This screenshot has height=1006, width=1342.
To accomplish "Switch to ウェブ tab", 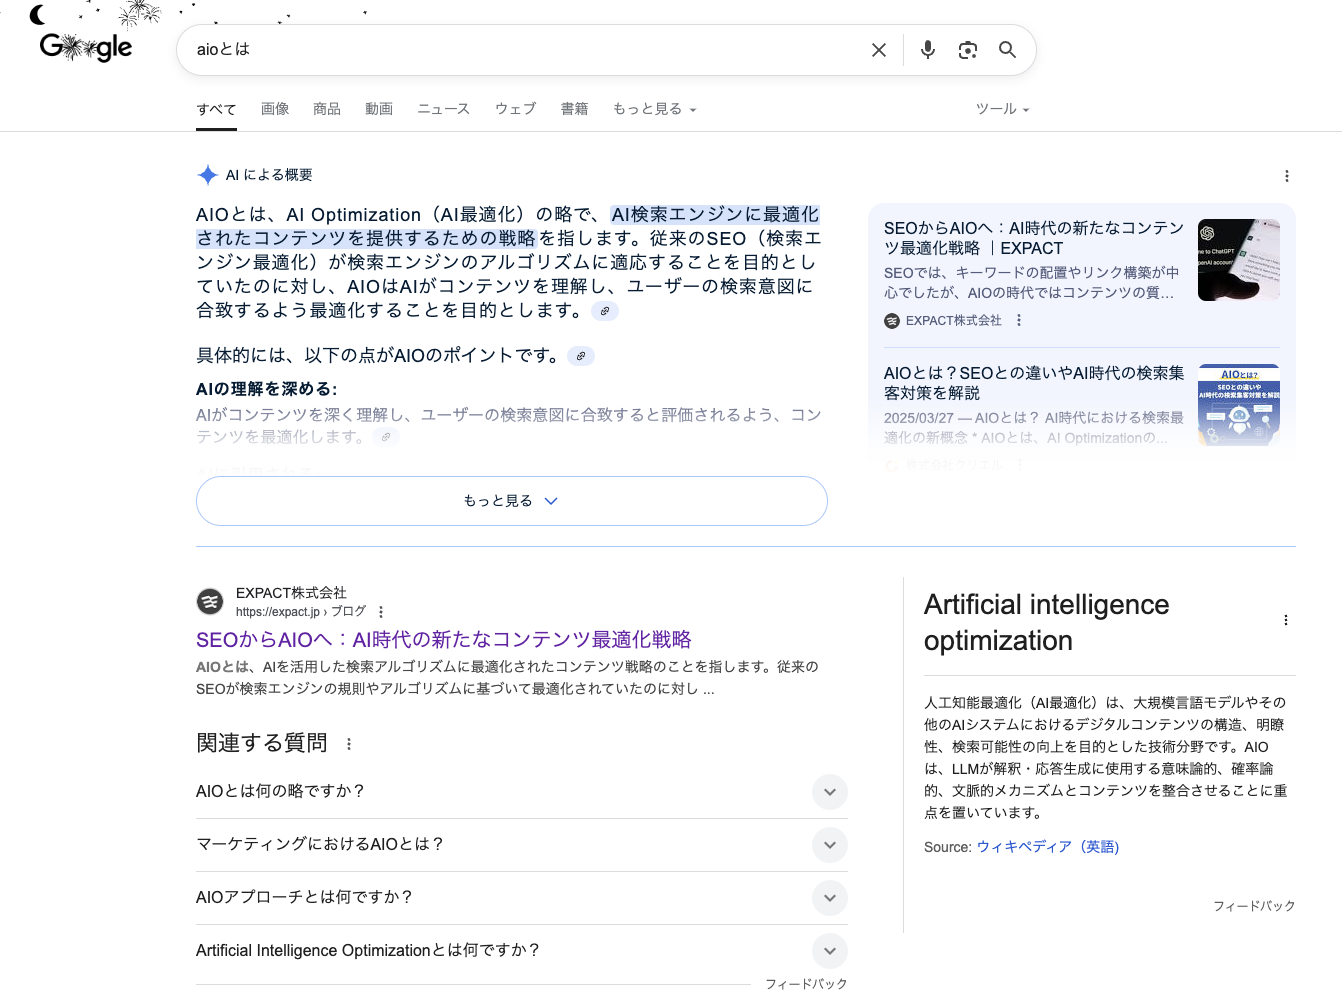I will [x=516, y=109].
